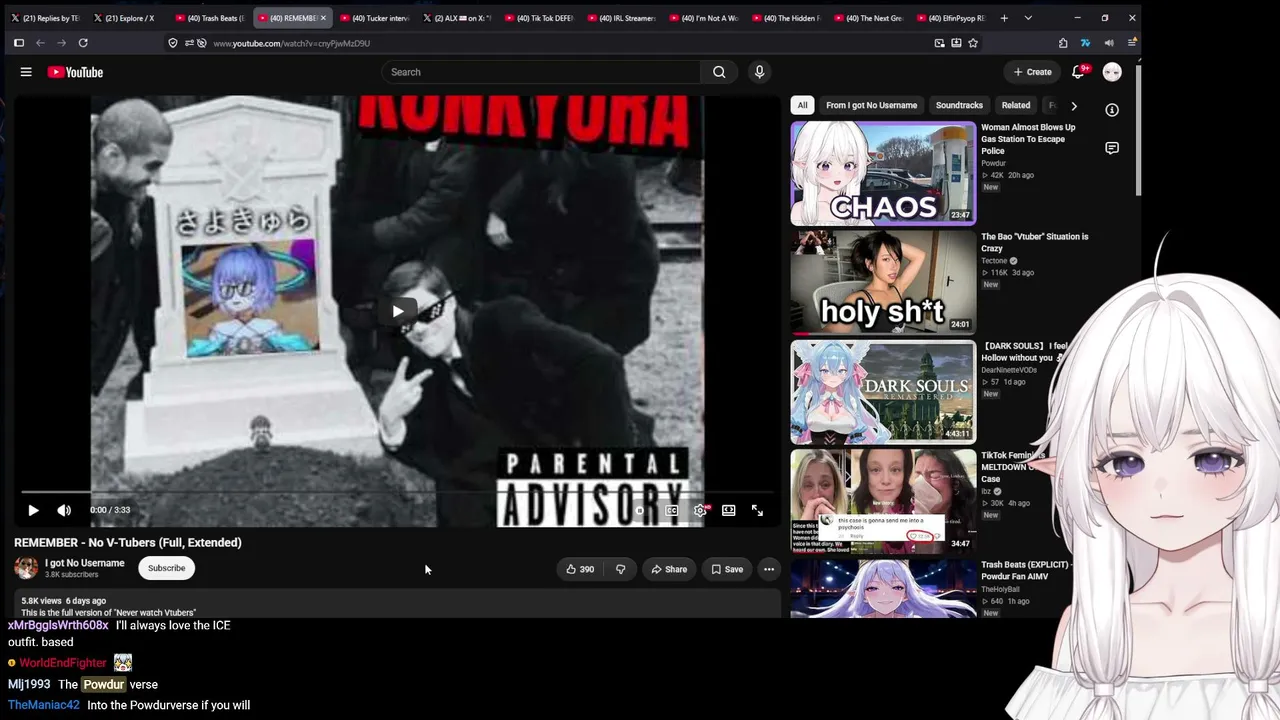This screenshot has height=720, width=1280.
Task: Open the YouTube hamburger guide menu
Action: click(x=26, y=72)
